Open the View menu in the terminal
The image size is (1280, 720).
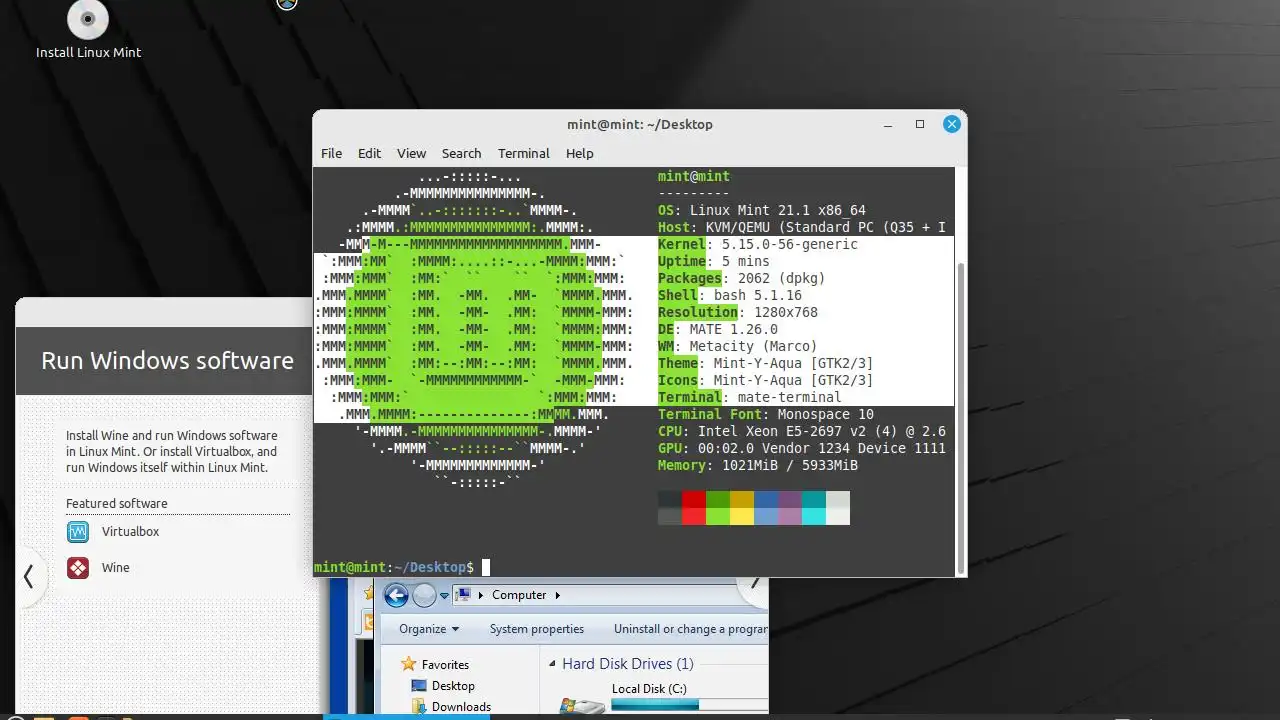411,153
